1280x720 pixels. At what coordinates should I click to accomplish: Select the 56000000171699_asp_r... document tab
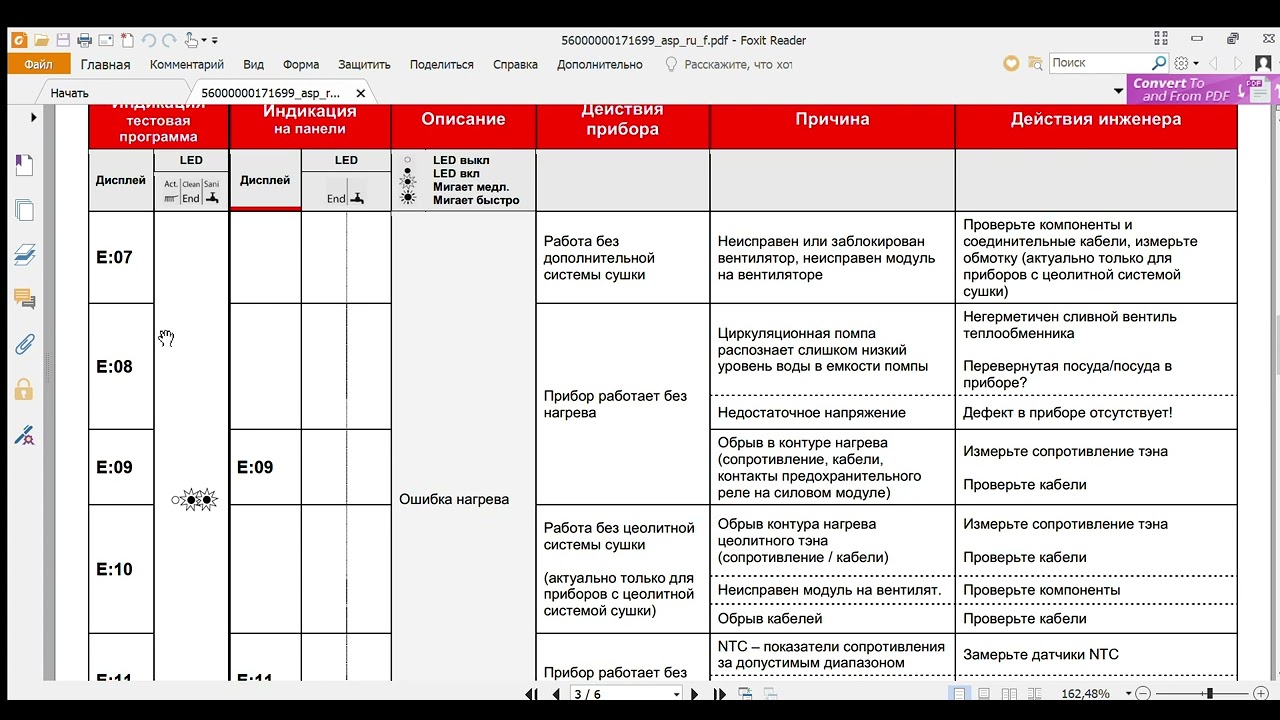pyautogui.click(x=270, y=93)
